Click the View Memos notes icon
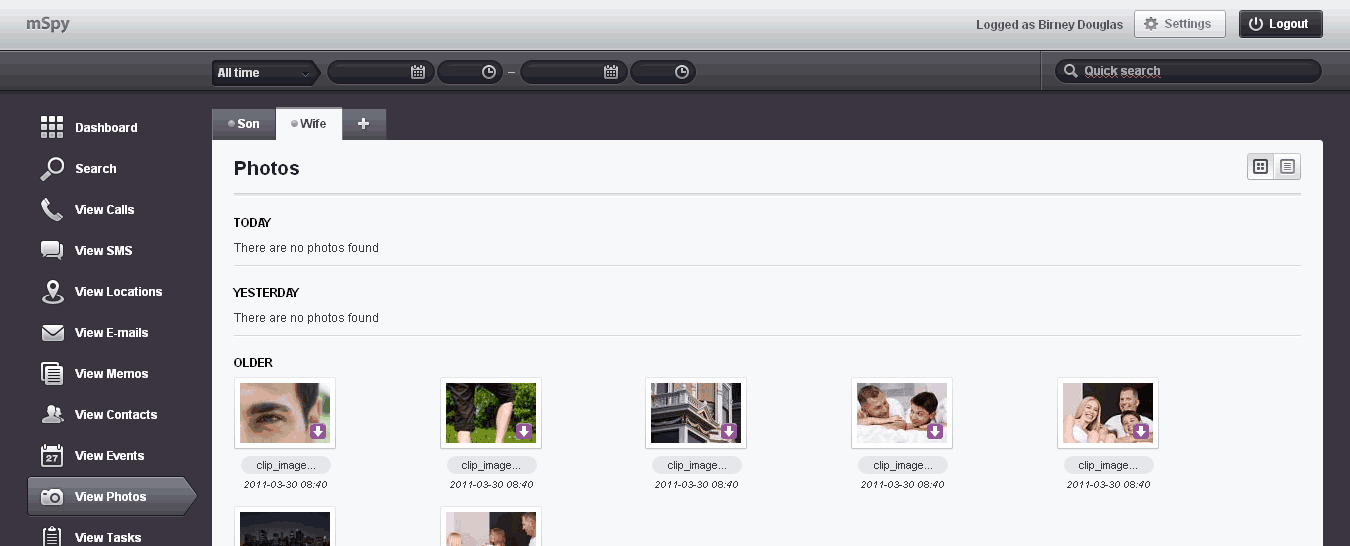Image resolution: width=1350 pixels, height=546 pixels. (x=52, y=374)
